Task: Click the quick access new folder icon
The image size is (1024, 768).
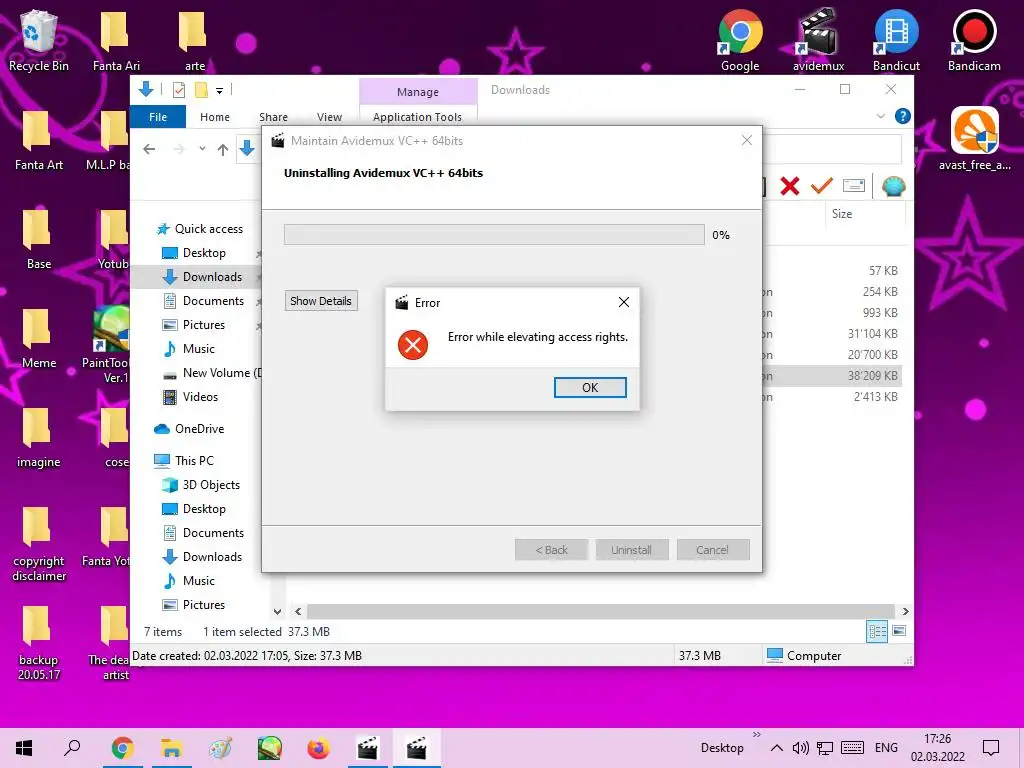Action: click(x=201, y=90)
